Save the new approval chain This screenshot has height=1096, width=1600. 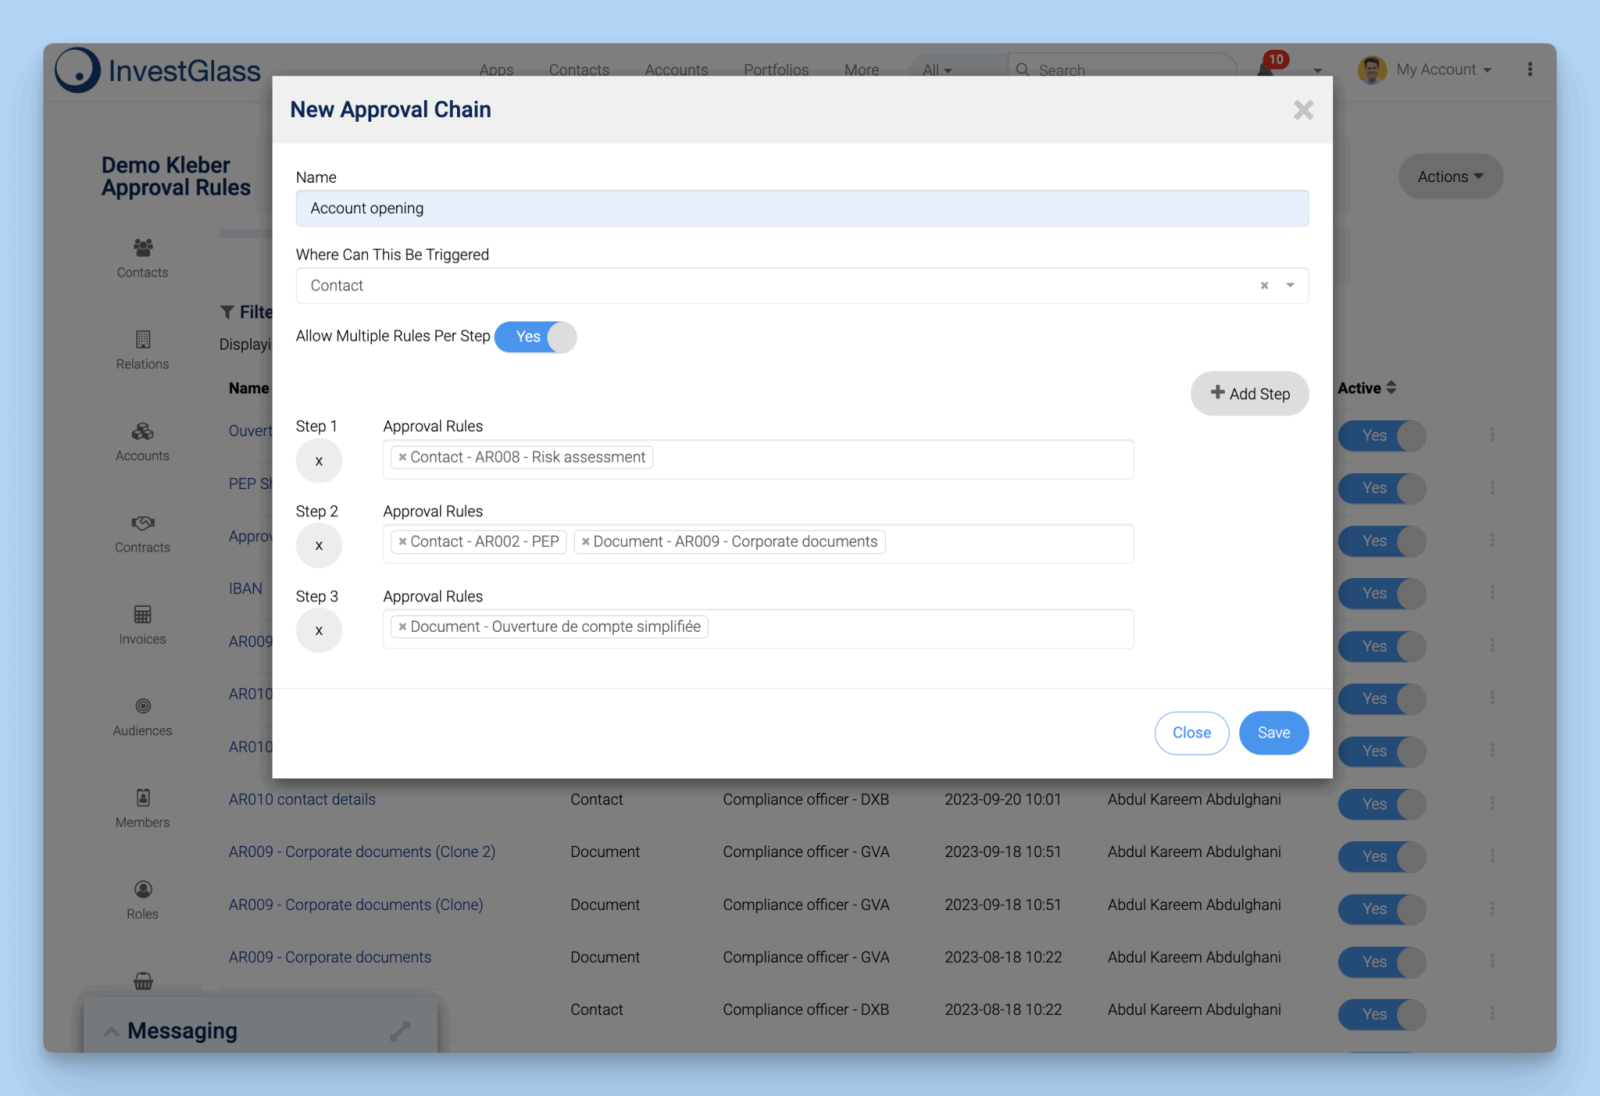click(1273, 733)
